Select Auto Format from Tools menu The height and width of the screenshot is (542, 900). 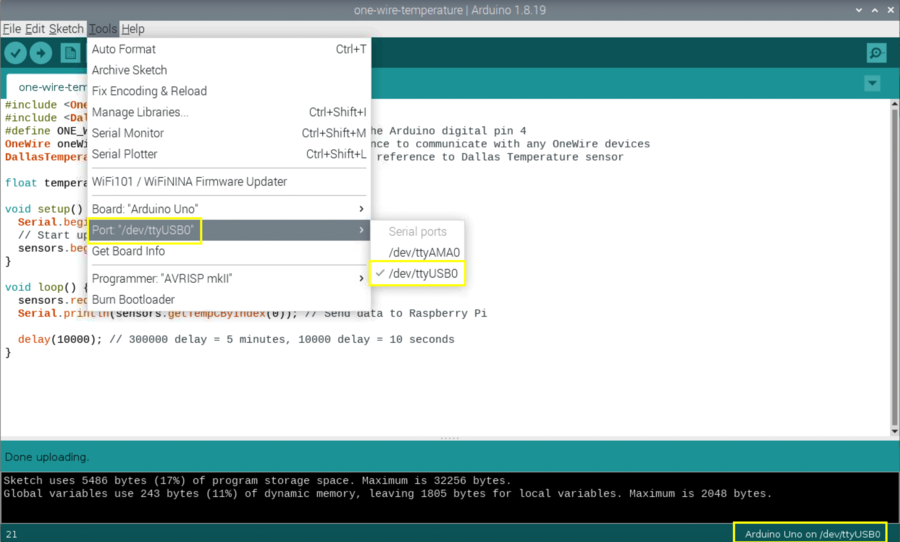click(x=124, y=49)
